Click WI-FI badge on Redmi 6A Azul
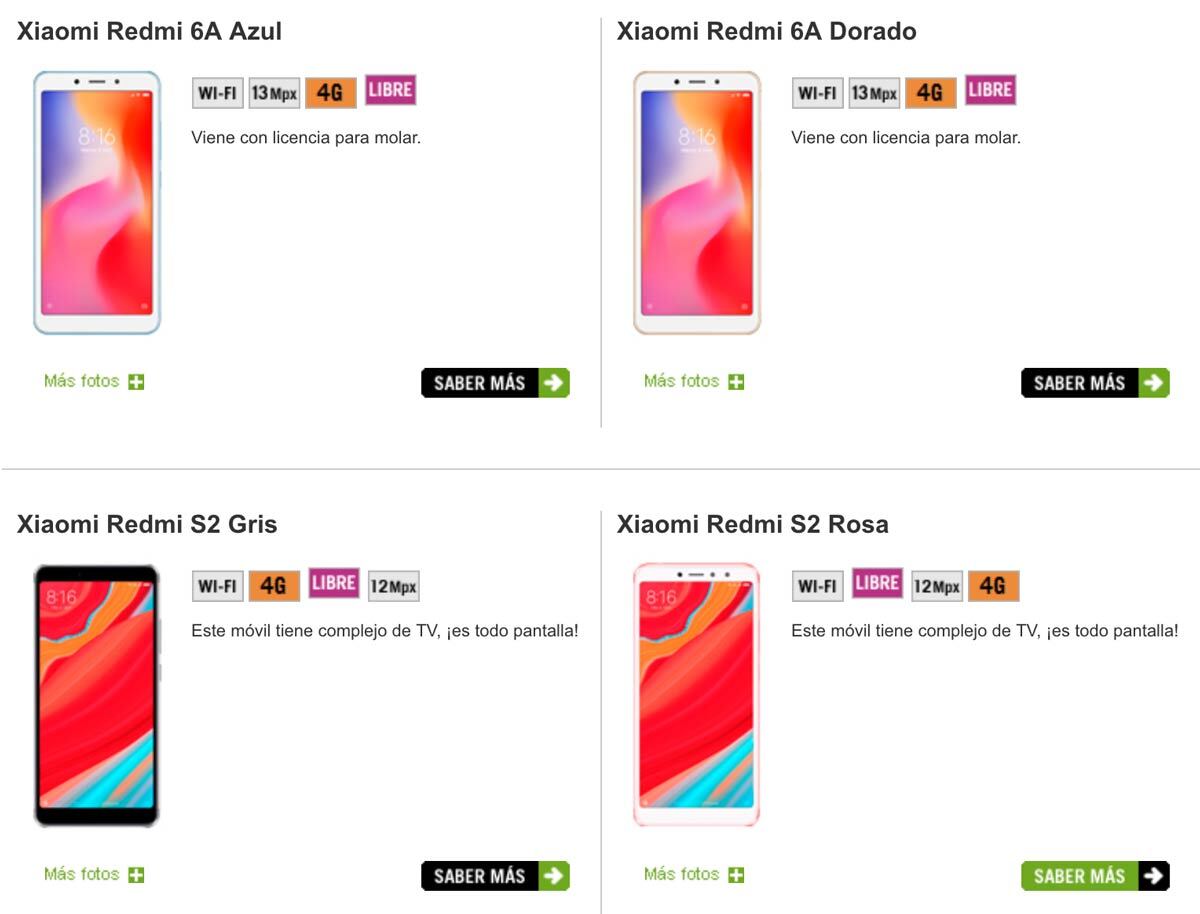The width and height of the screenshot is (1200, 914). click(x=217, y=93)
